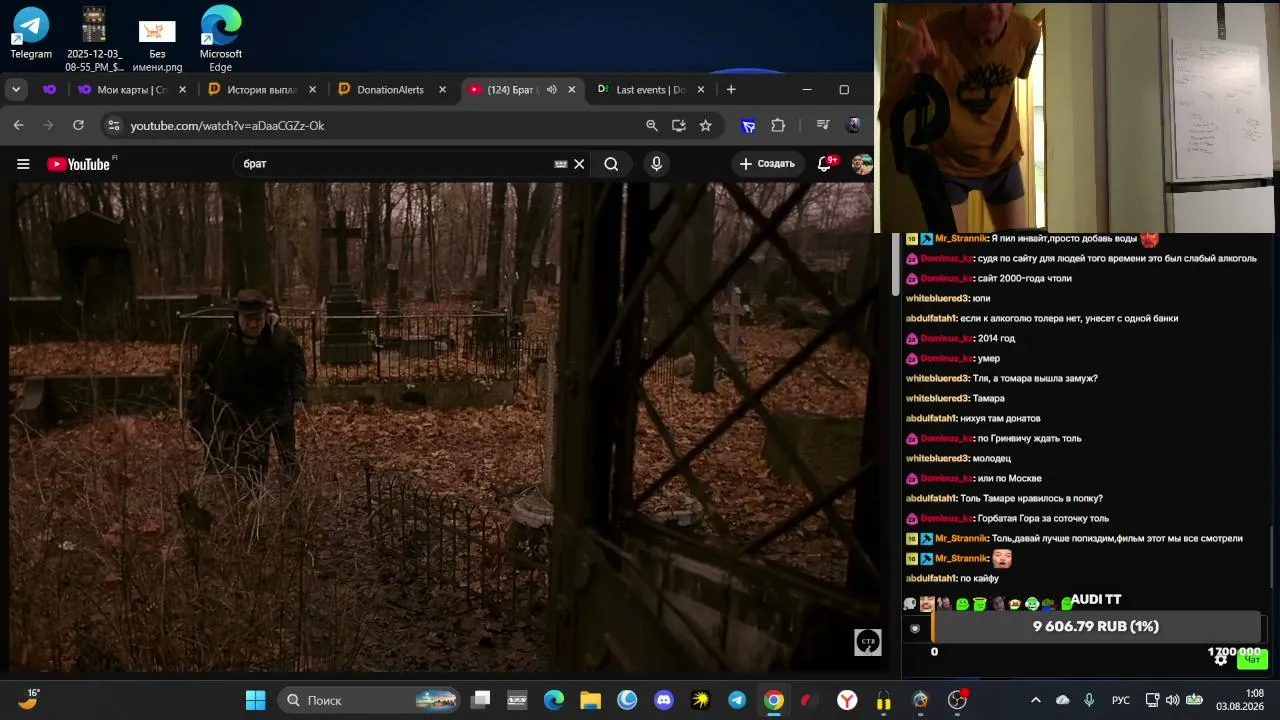This screenshot has height=720, width=1280.
Task: Click the 9 606.79 RUB donation goal bar
Action: click(x=1096, y=626)
